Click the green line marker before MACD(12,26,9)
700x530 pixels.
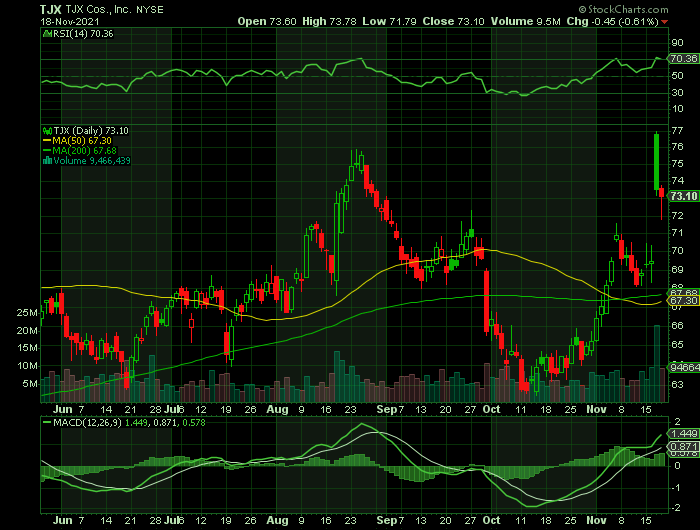pyautogui.click(x=47, y=422)
